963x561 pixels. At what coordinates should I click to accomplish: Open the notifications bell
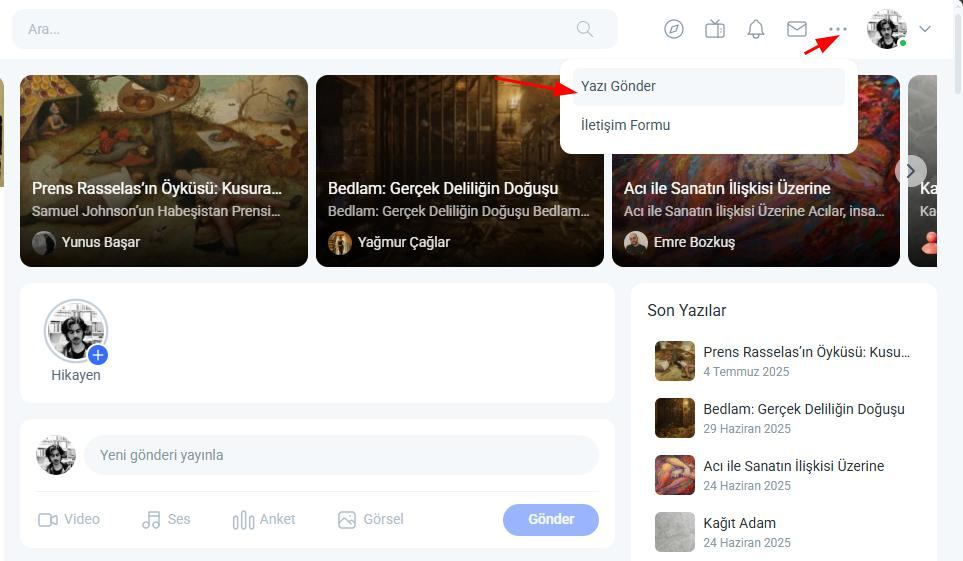[x=756, y=29]
